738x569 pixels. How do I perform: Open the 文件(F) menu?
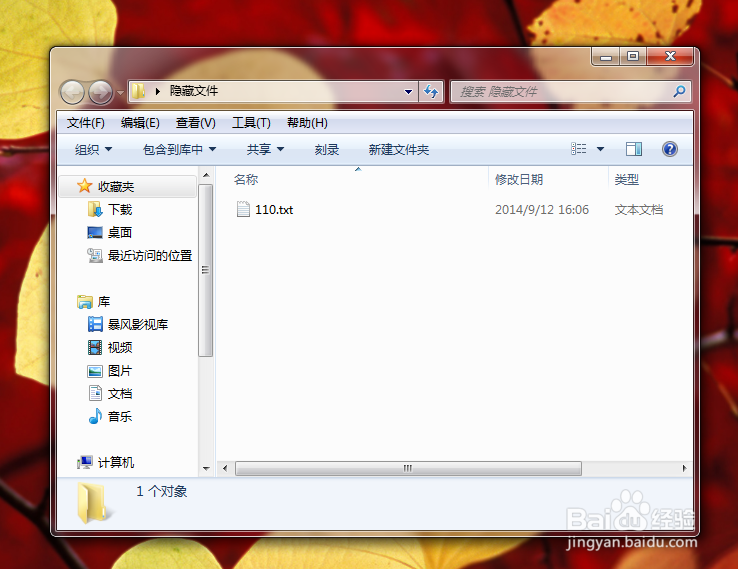pyautogui.click(x=85, y=123)
